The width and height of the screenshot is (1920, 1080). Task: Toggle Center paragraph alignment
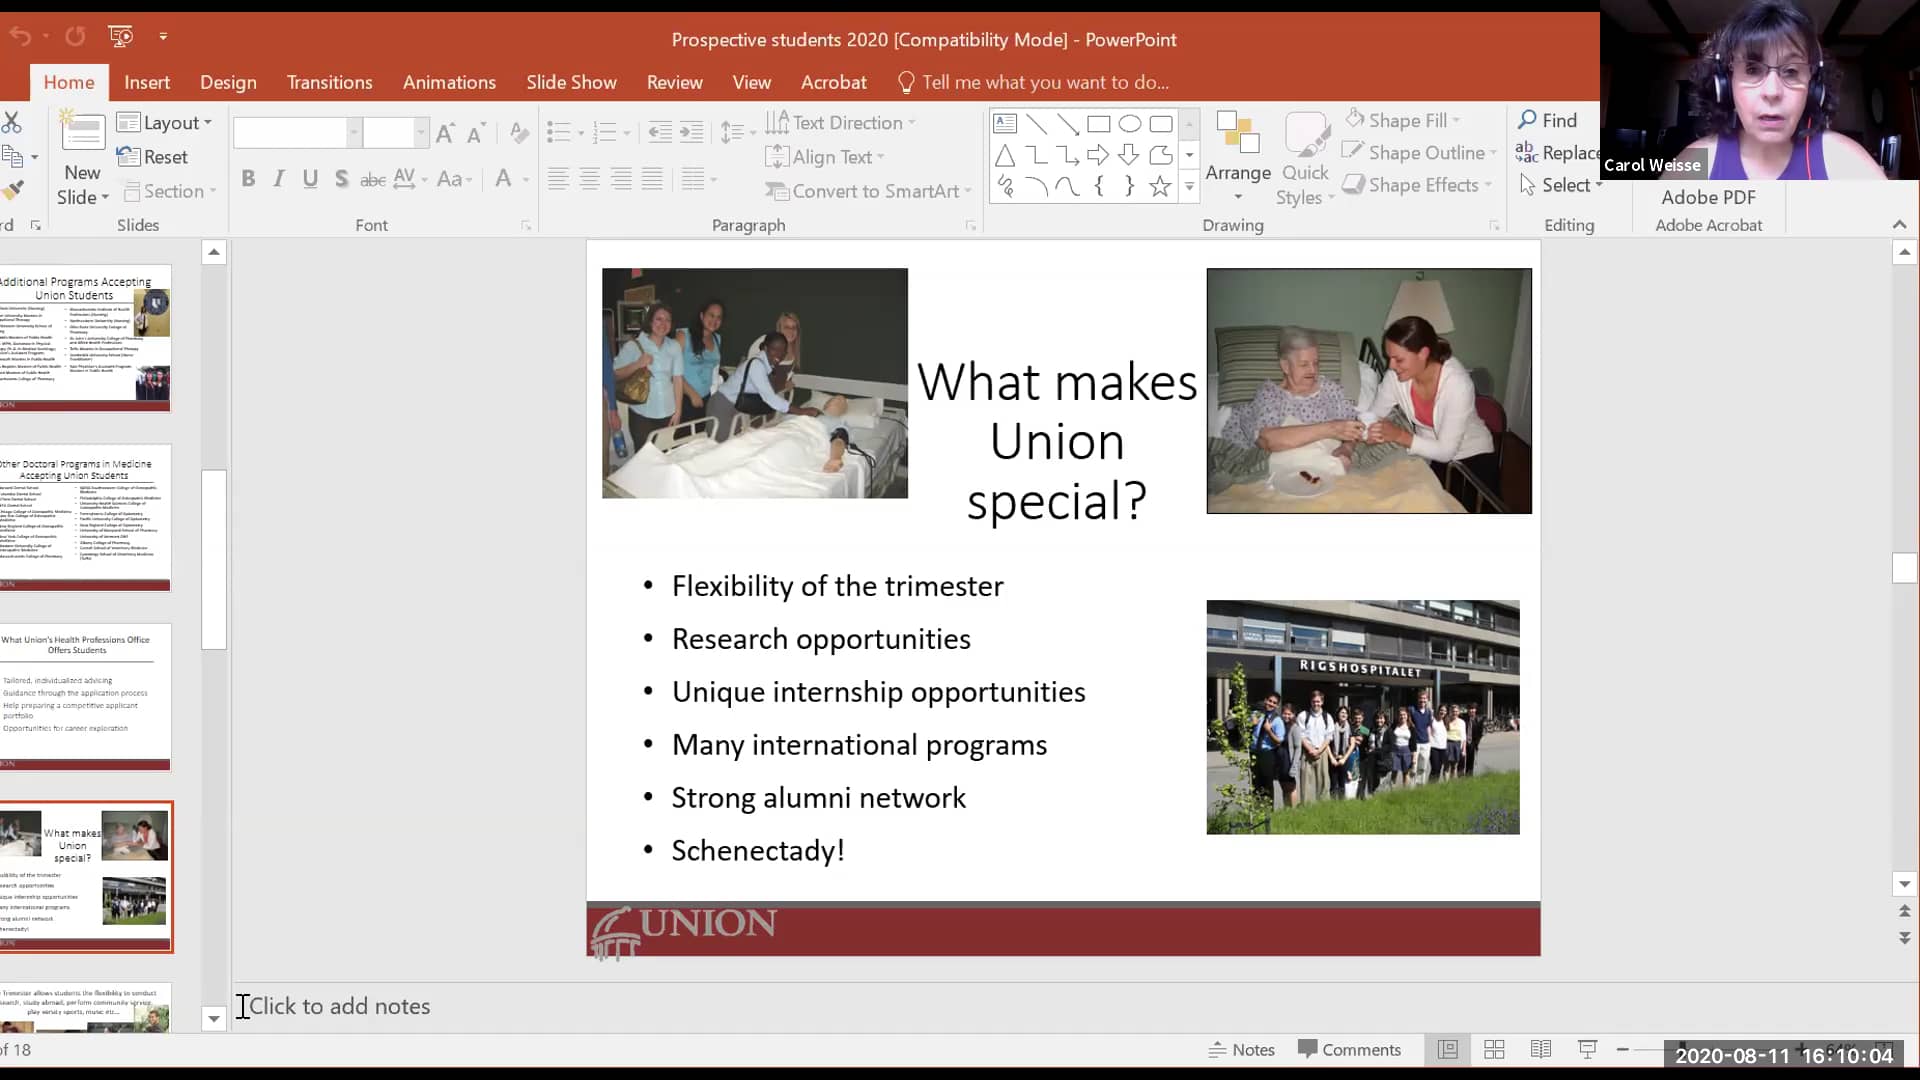pos(590,179)
